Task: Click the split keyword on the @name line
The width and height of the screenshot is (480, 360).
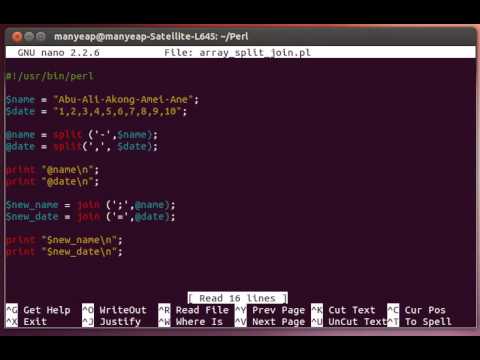Action: 67,135
